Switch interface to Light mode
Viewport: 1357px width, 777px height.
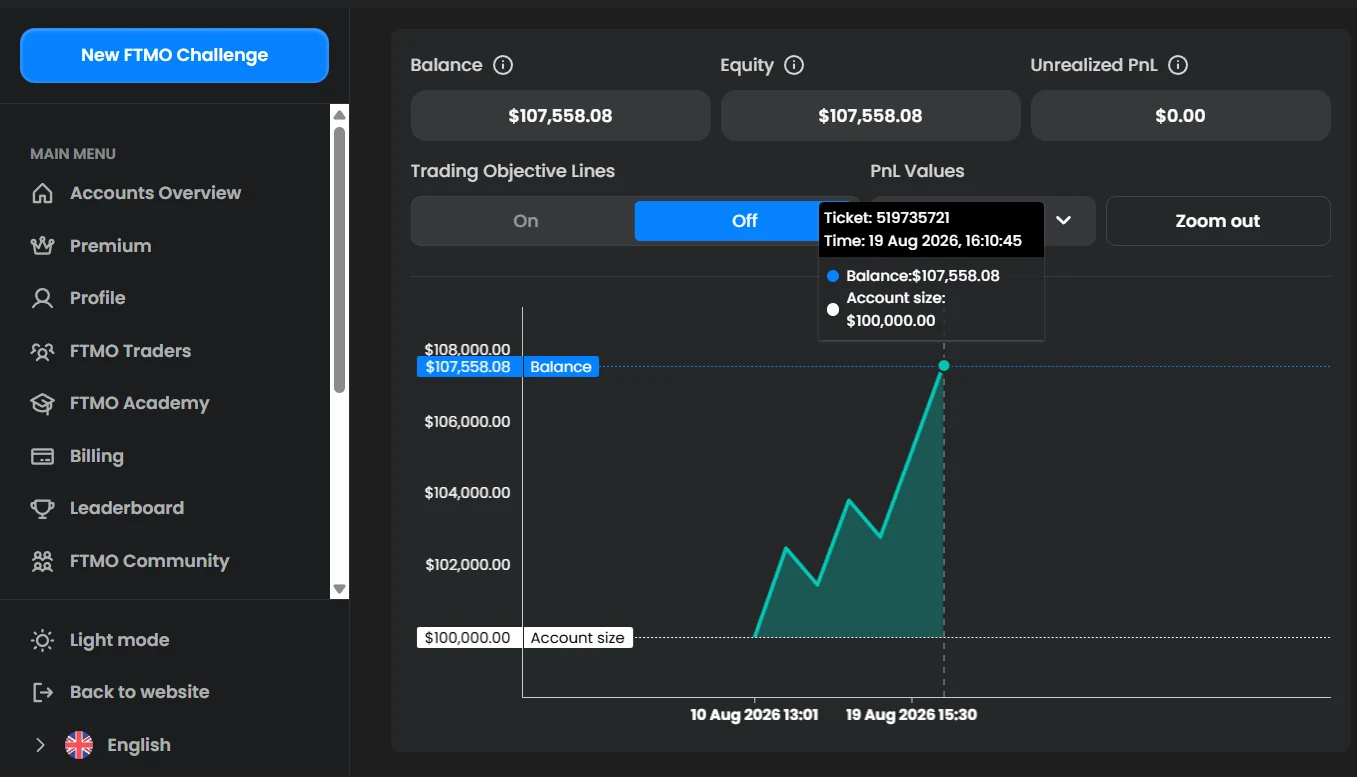coord(119,640)
